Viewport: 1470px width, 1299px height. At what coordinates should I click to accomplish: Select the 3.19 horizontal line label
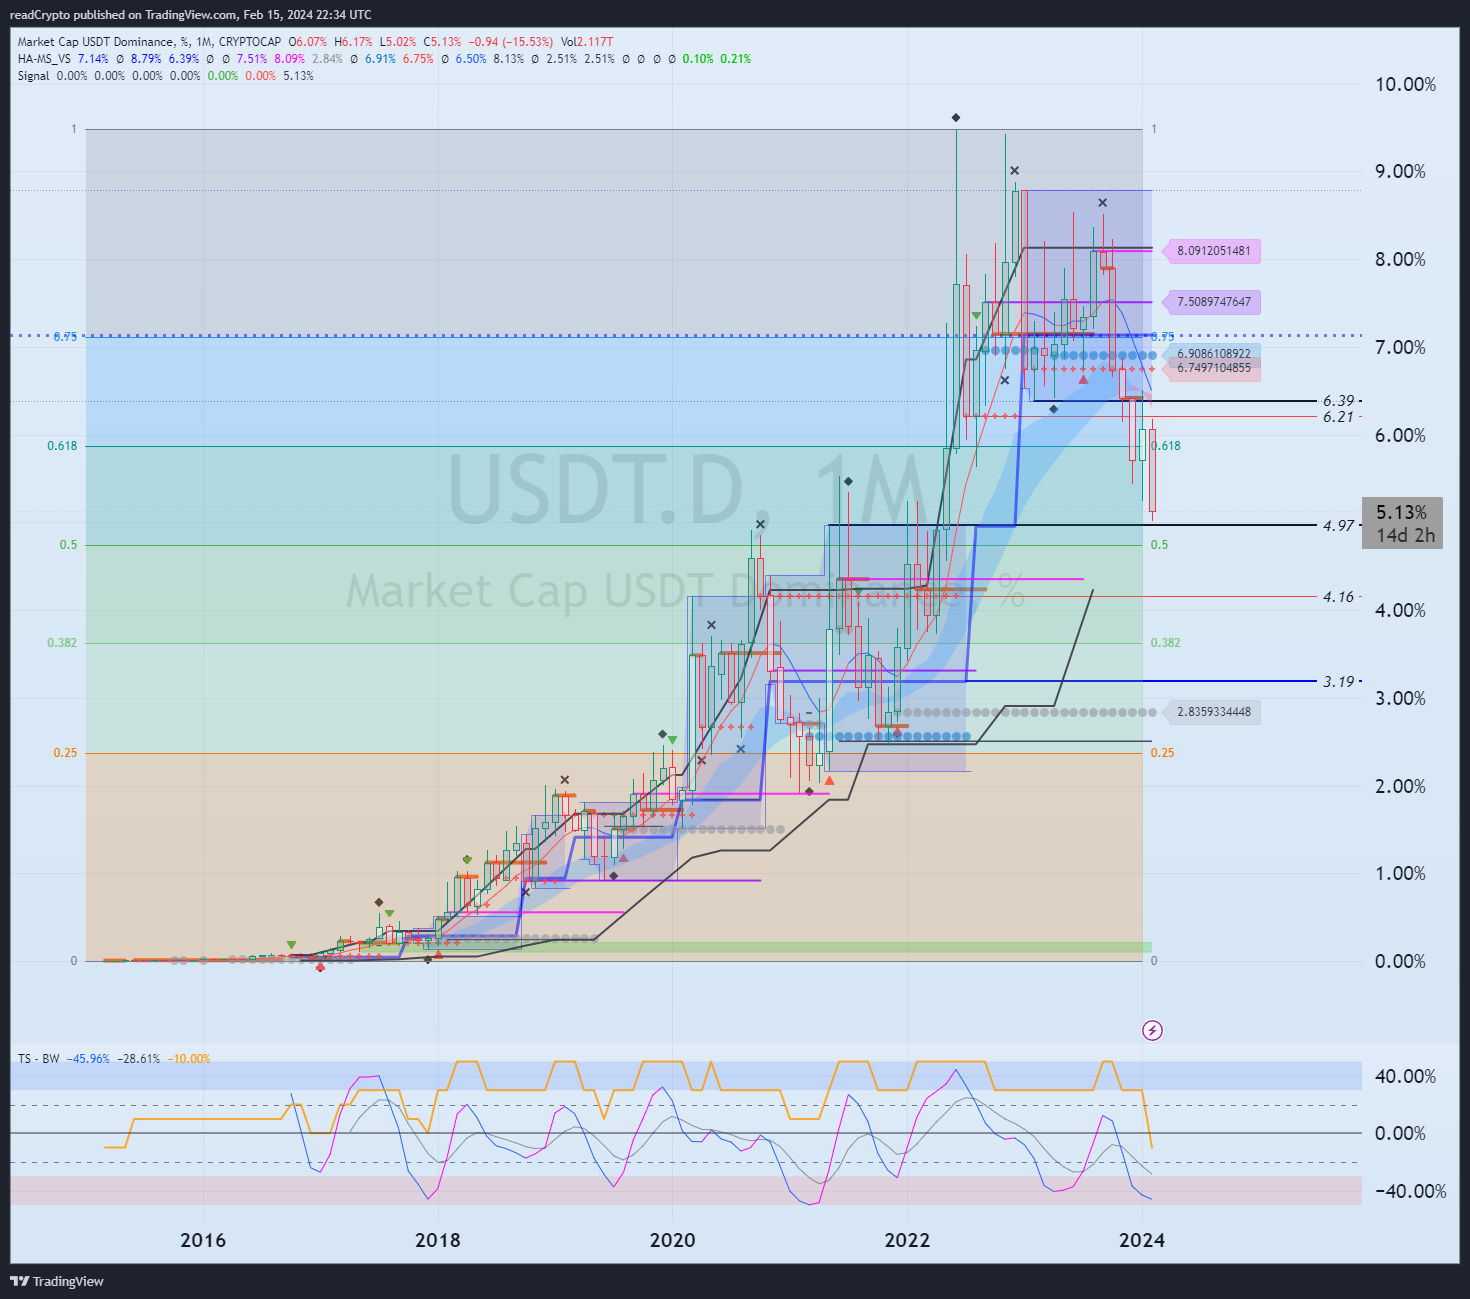tap(1338, 682)
